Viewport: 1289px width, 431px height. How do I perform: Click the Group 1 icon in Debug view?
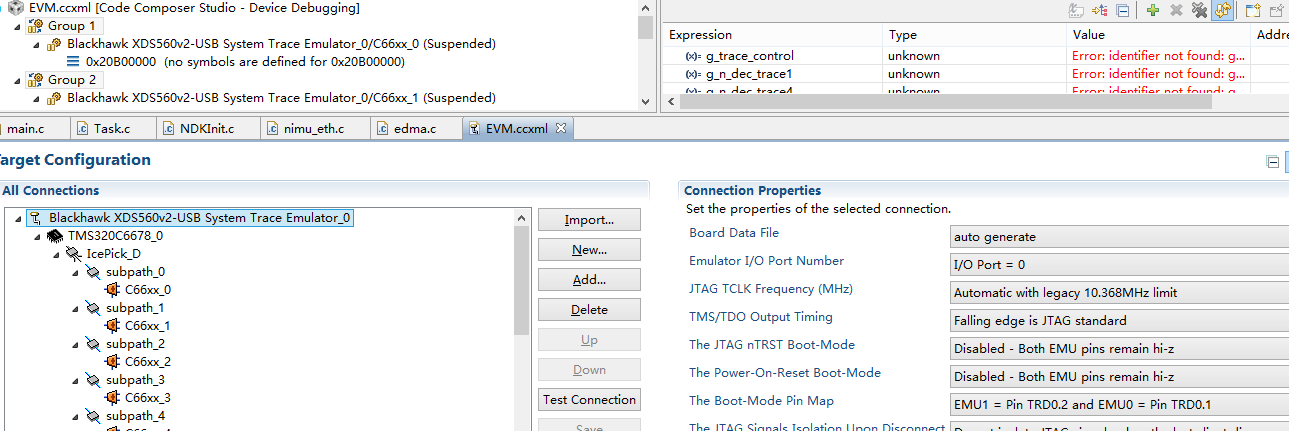36,26
